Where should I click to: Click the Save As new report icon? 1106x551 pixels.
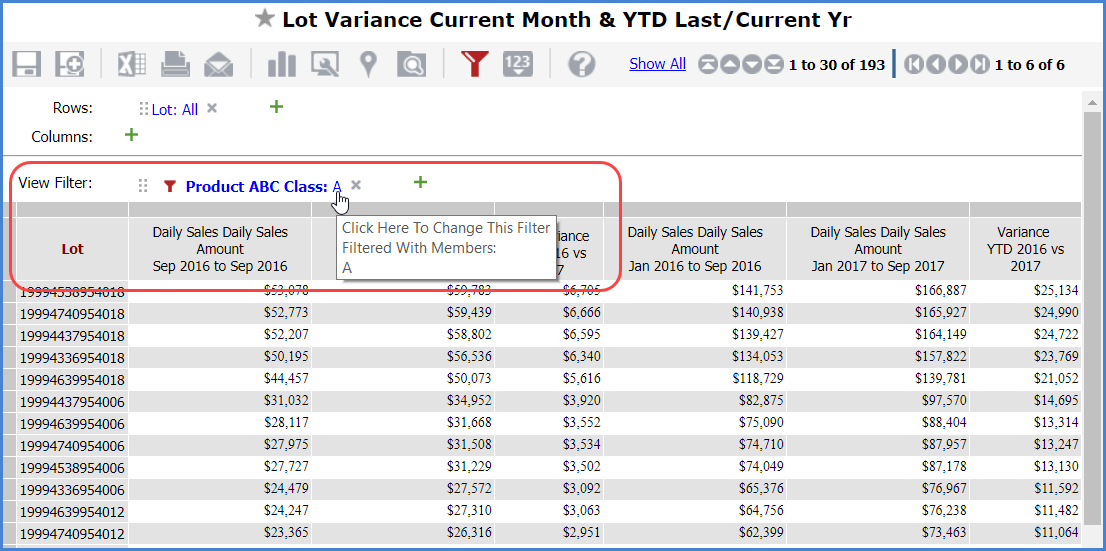tap(70, 64)
